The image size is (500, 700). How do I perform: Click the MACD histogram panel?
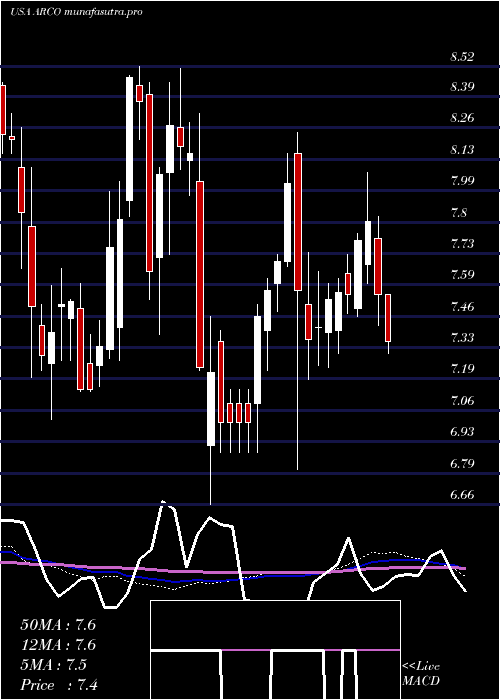(x=275, y=650)
